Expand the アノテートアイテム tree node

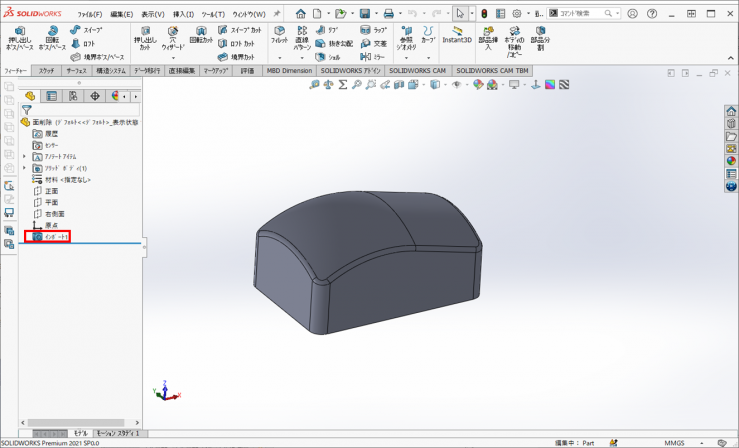click(x=24, y=156)
